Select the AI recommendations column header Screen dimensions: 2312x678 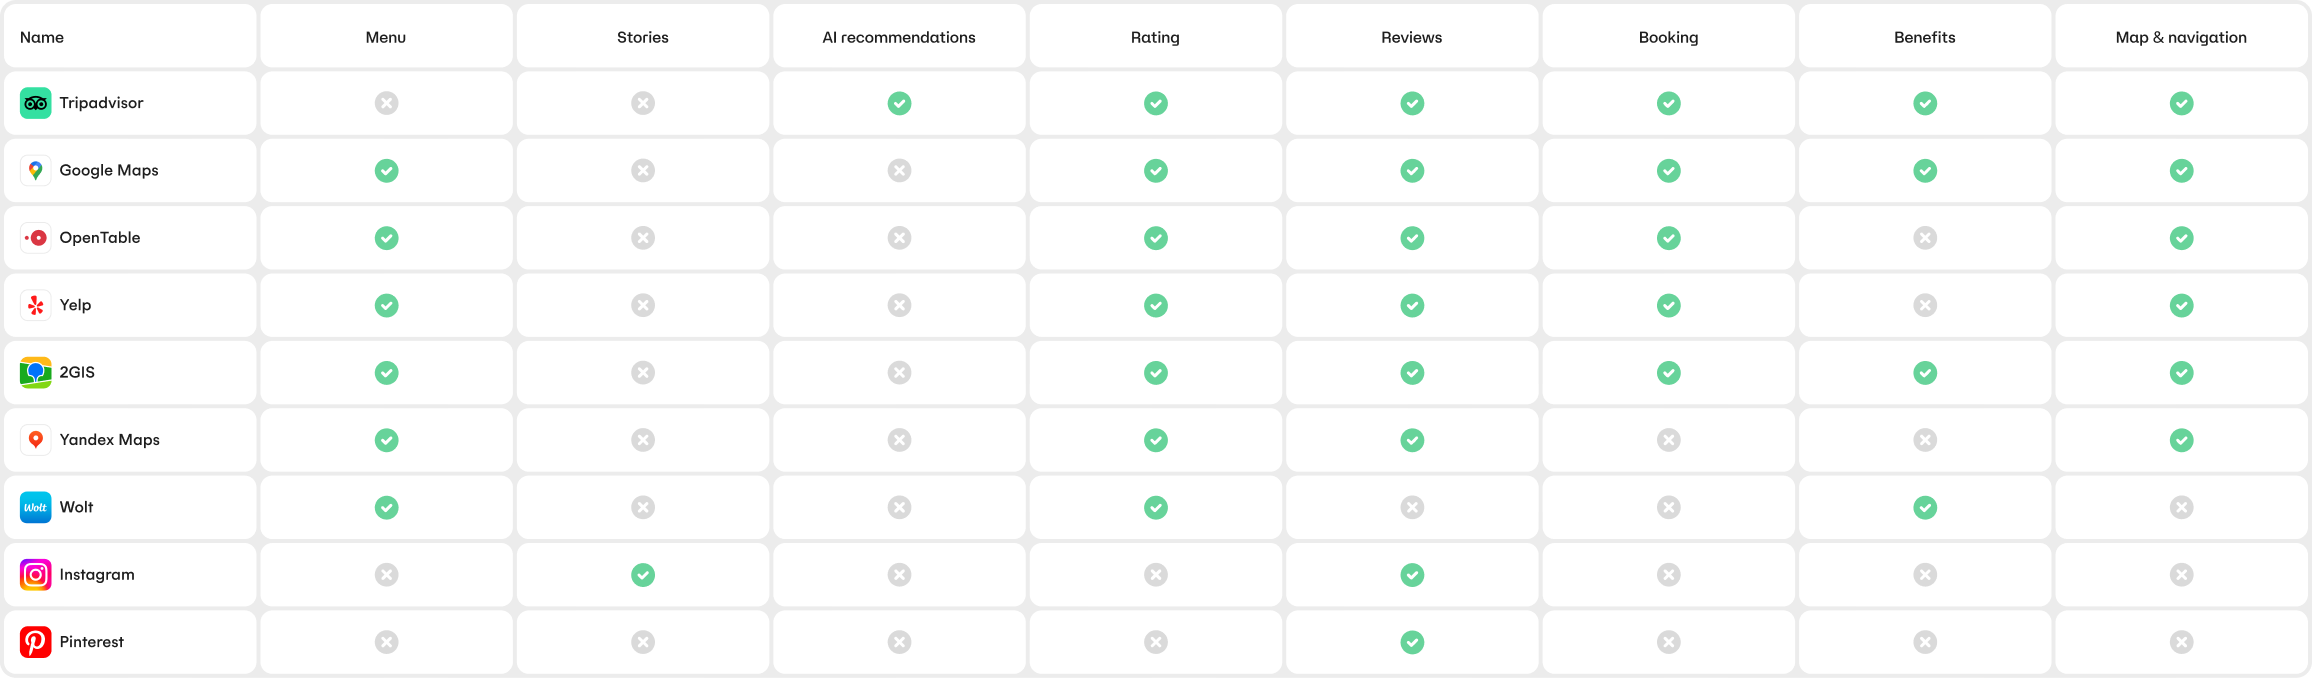pyautogui.click(x=899, y=37)
